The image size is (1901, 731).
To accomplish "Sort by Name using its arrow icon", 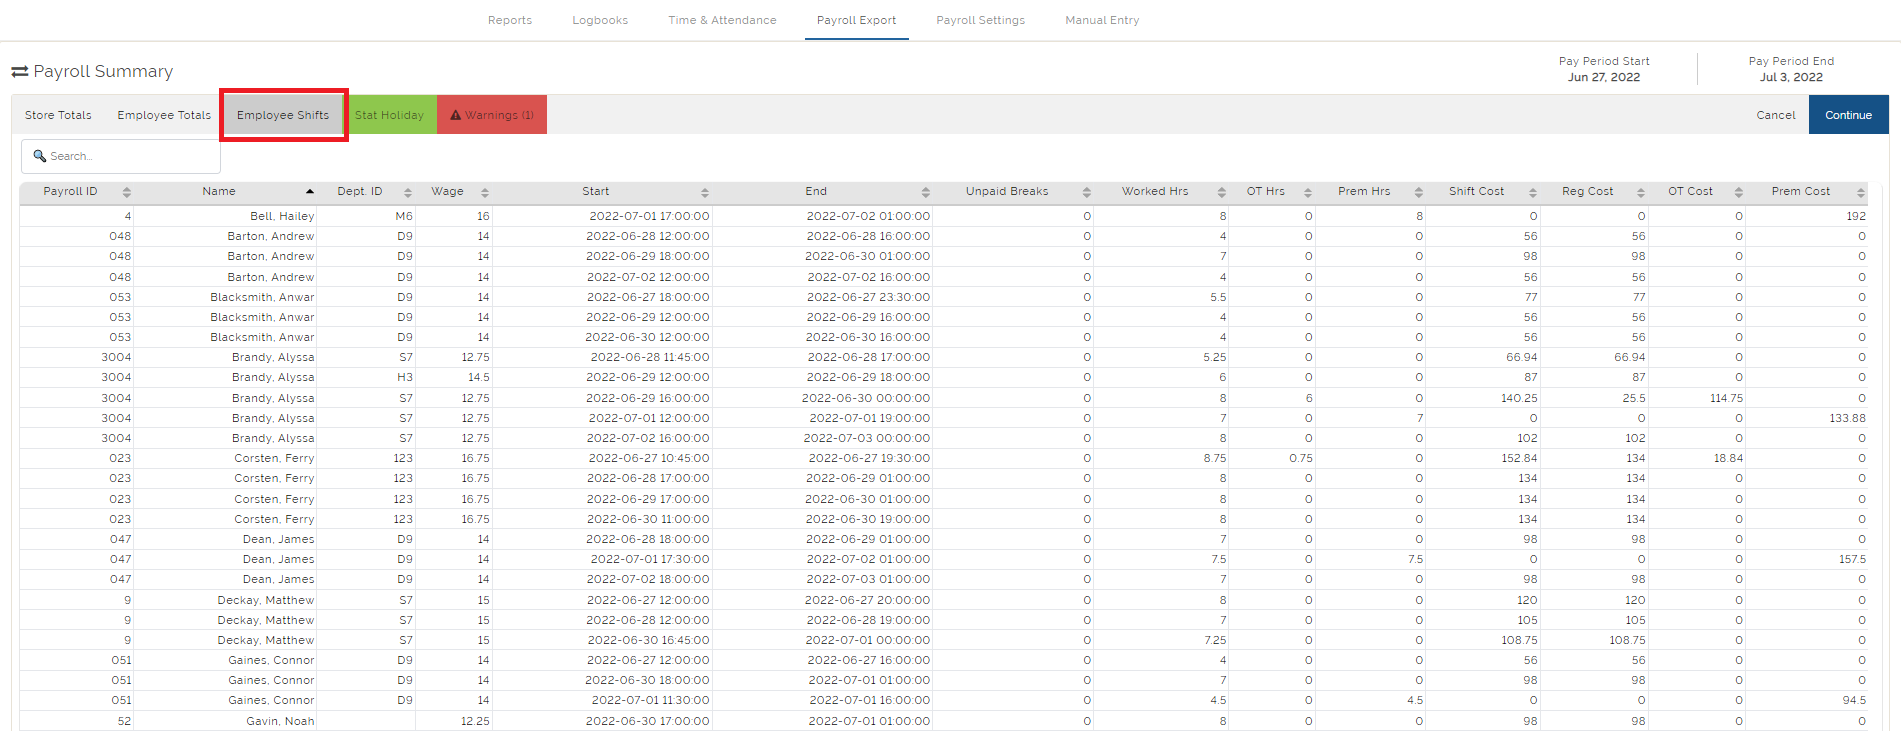I will click(x=310, y=191).
